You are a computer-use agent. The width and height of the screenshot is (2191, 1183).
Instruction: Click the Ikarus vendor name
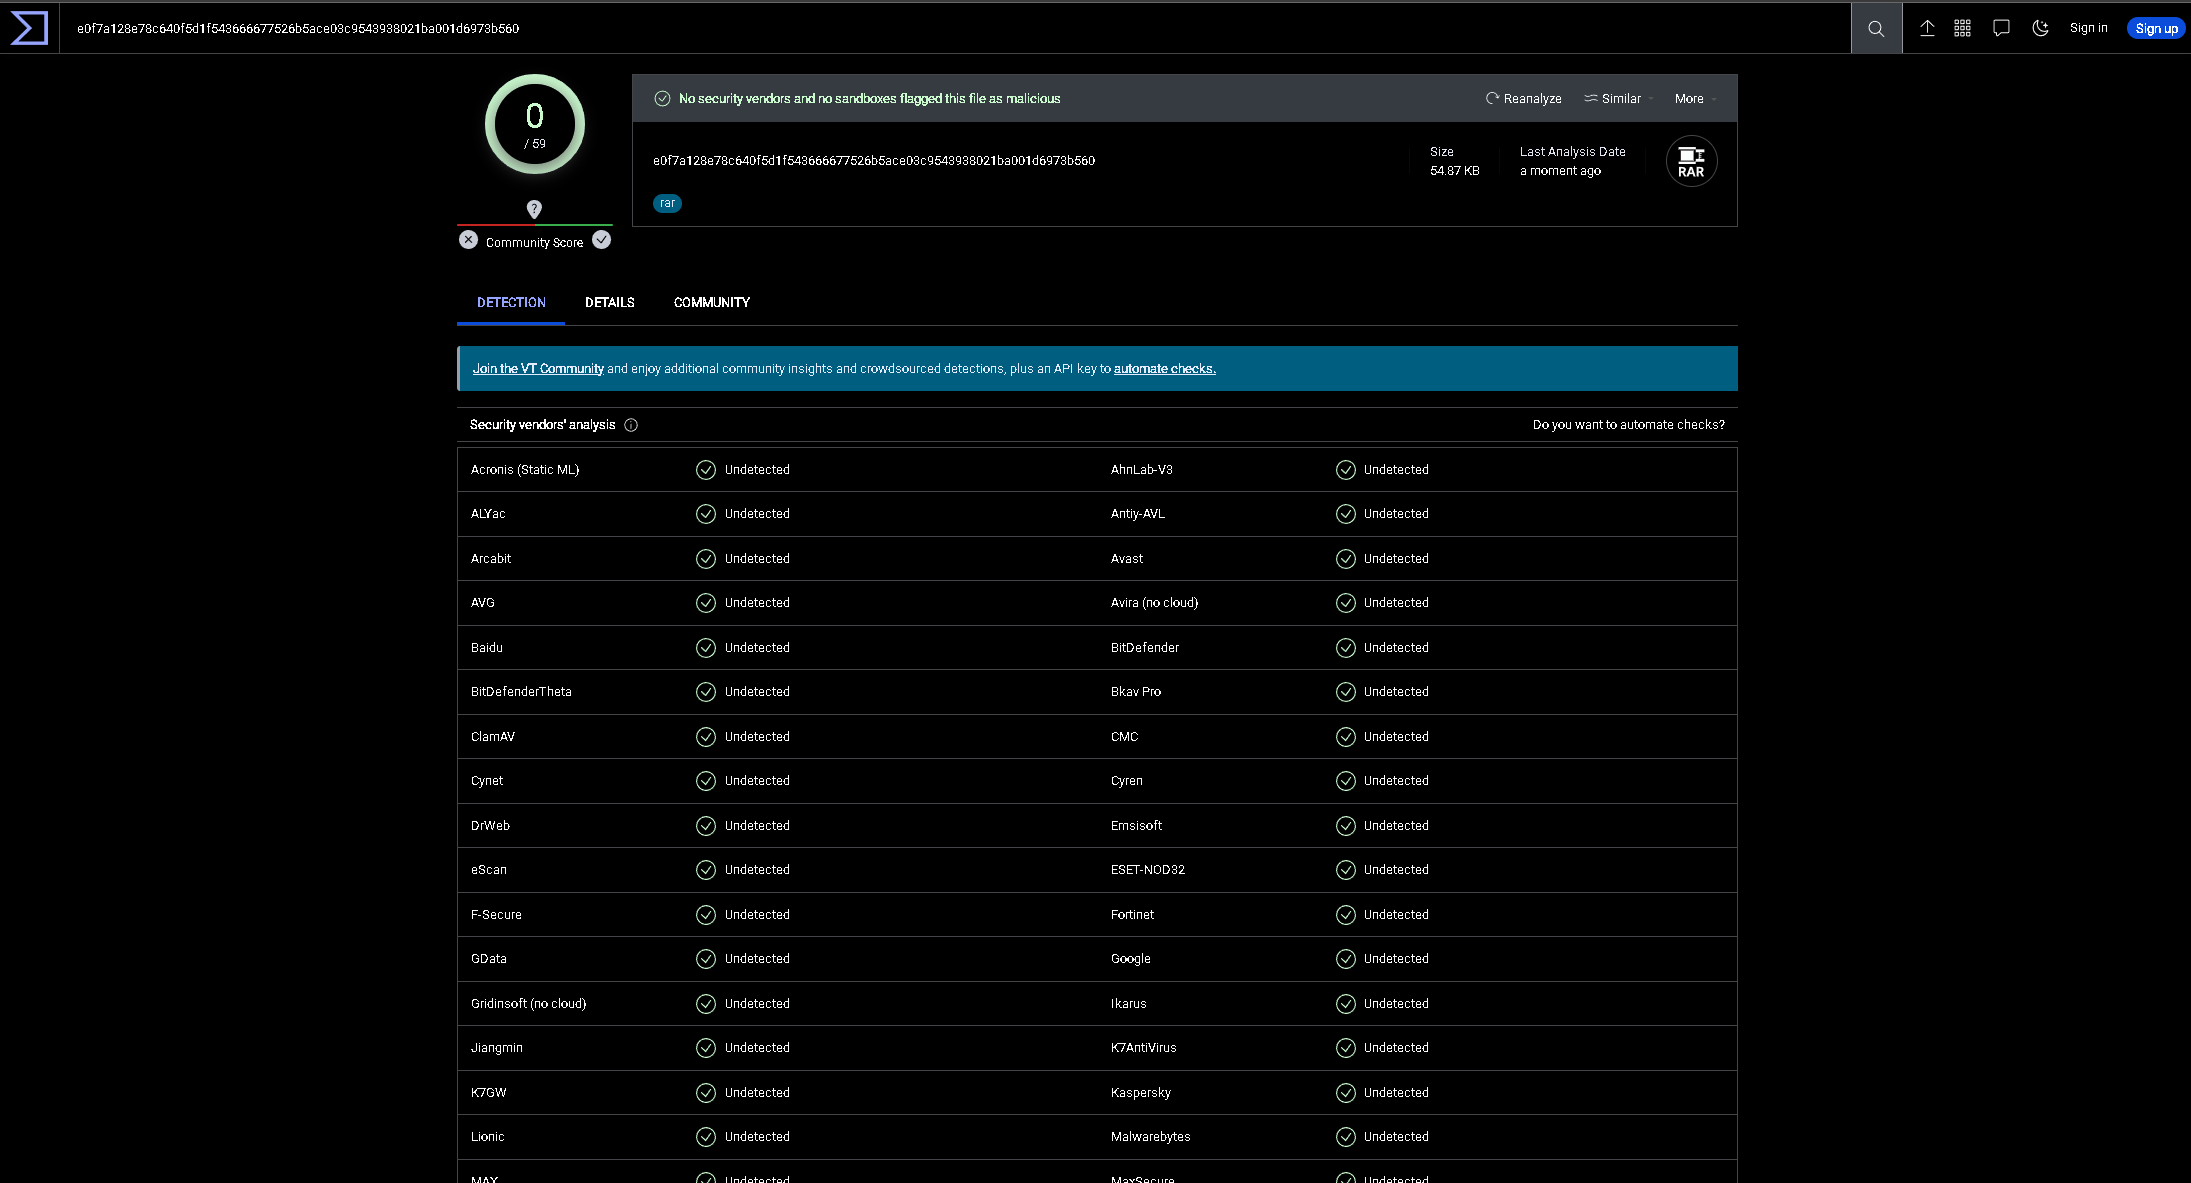pyautogui.click(x=1128, y=1004)
